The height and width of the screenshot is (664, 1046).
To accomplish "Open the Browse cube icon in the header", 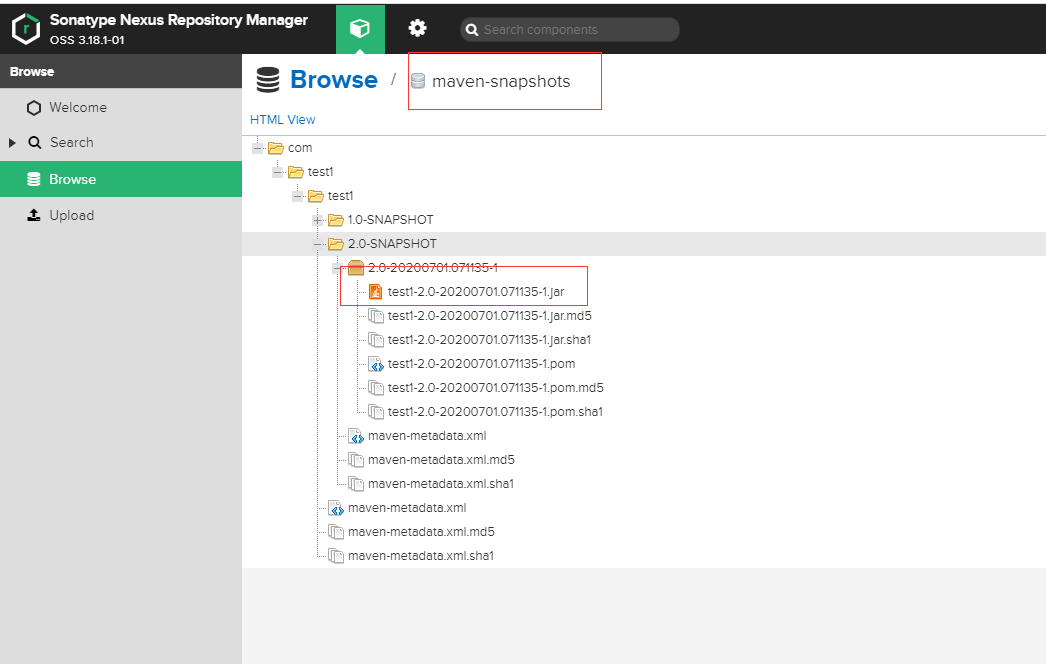I will [360, 29].
